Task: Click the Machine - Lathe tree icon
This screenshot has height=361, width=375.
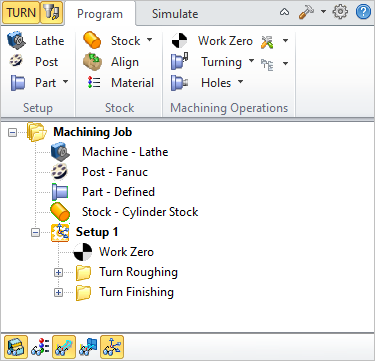Action: [x=60, y=152]
